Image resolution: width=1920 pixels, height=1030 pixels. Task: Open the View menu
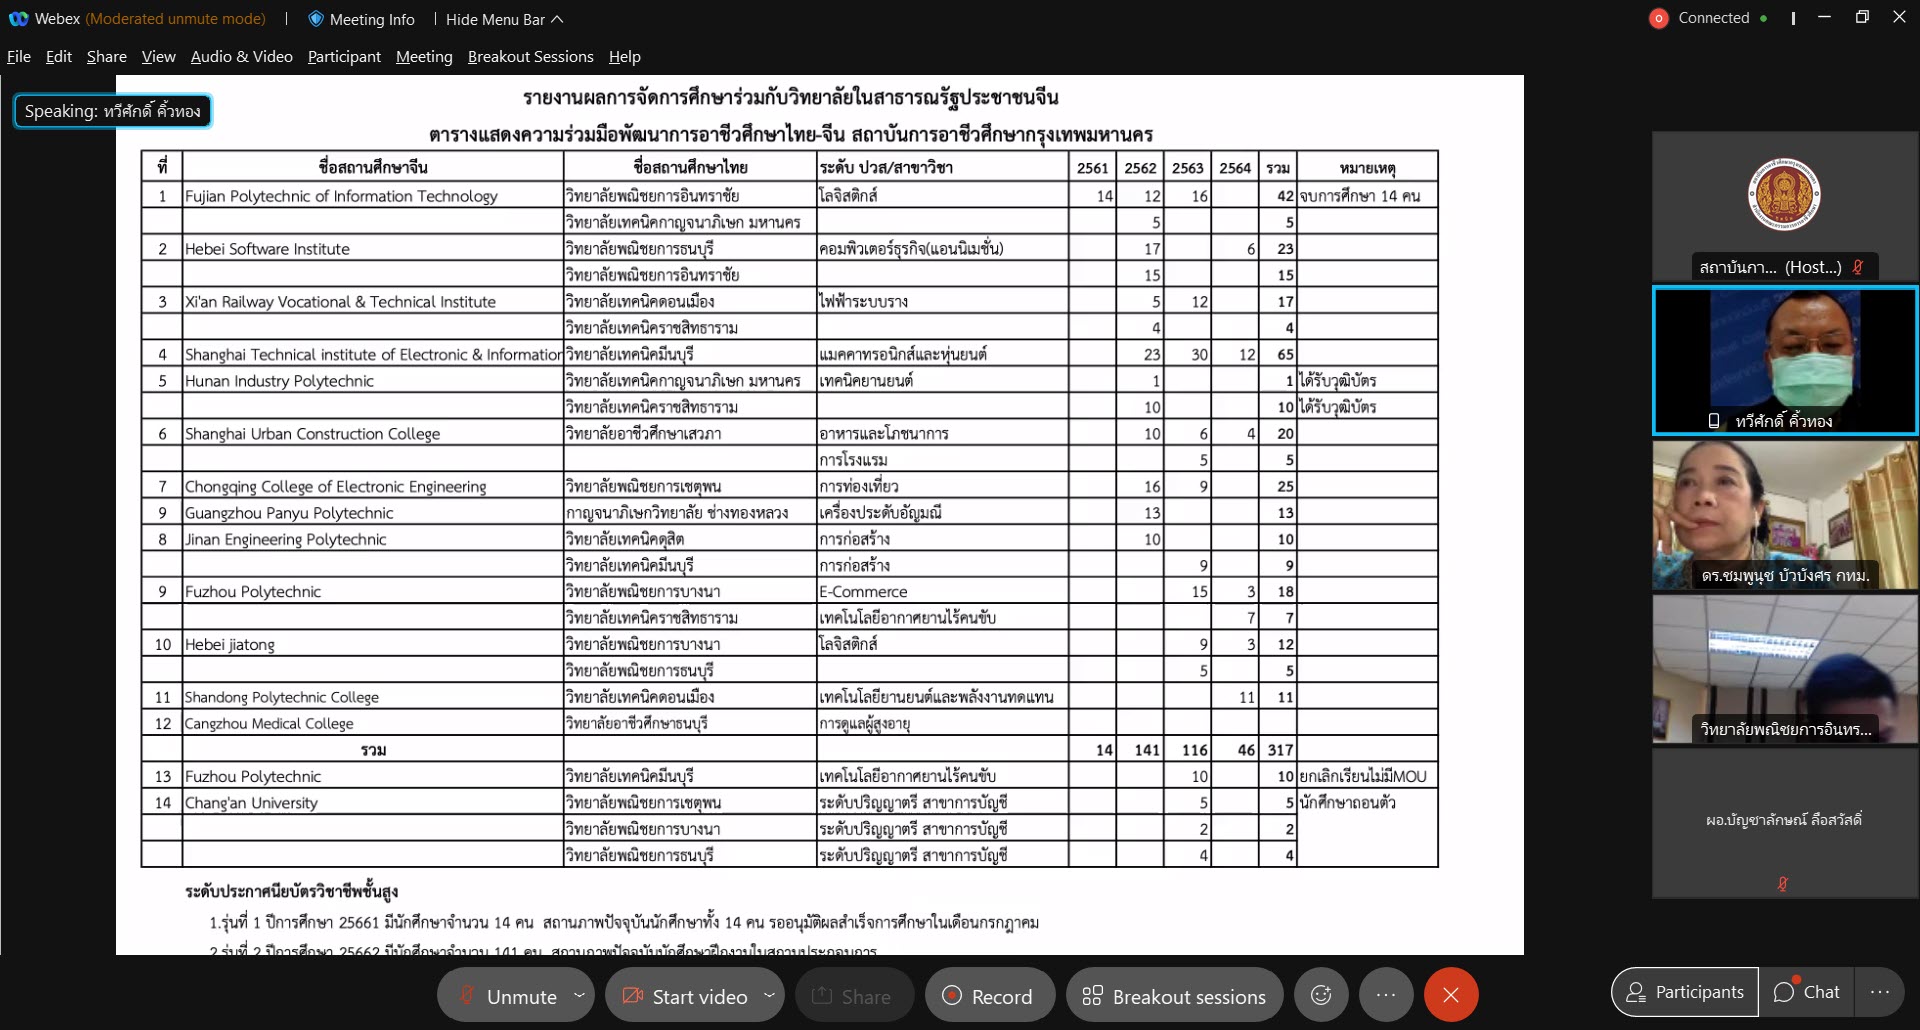coord(158,57)
